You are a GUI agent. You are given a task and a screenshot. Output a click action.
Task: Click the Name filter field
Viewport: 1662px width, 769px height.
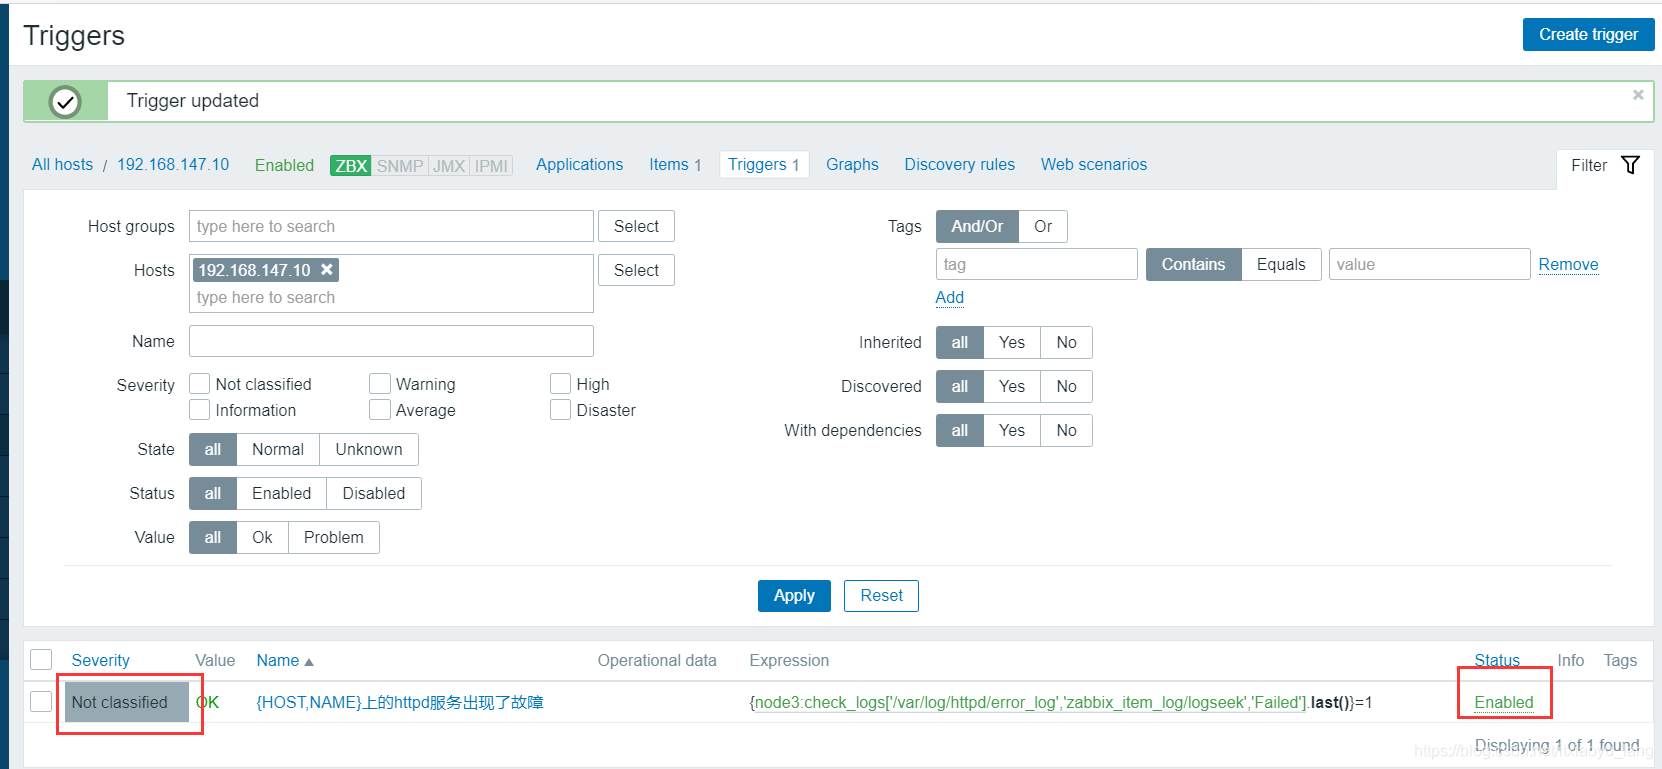391,341
